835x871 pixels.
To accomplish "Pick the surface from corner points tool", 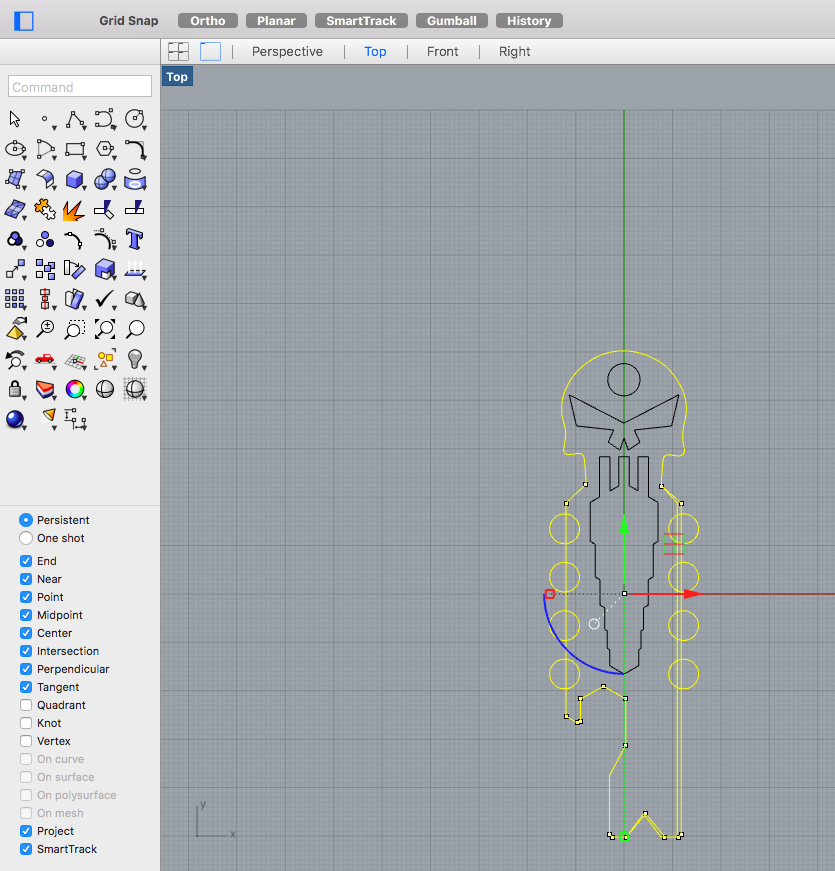I will 15,179.
